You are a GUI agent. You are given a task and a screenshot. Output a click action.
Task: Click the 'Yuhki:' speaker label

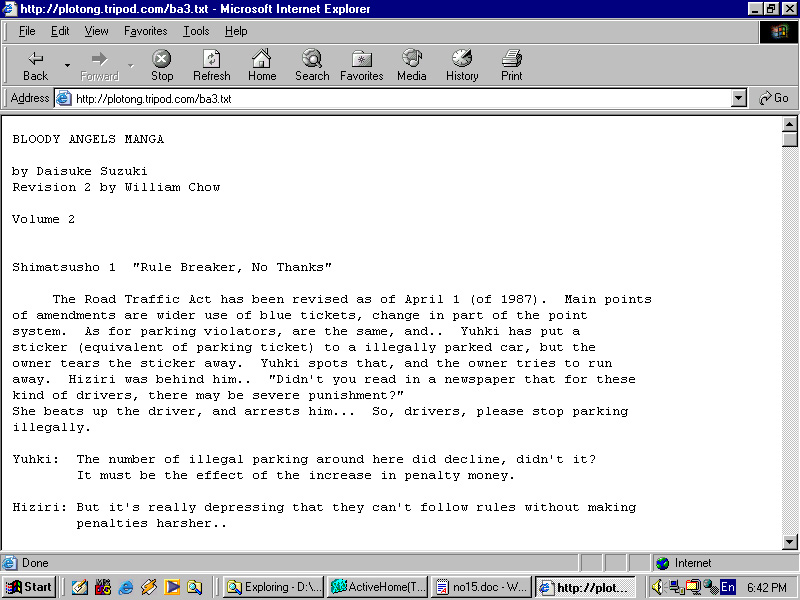[x=36, y=459]
